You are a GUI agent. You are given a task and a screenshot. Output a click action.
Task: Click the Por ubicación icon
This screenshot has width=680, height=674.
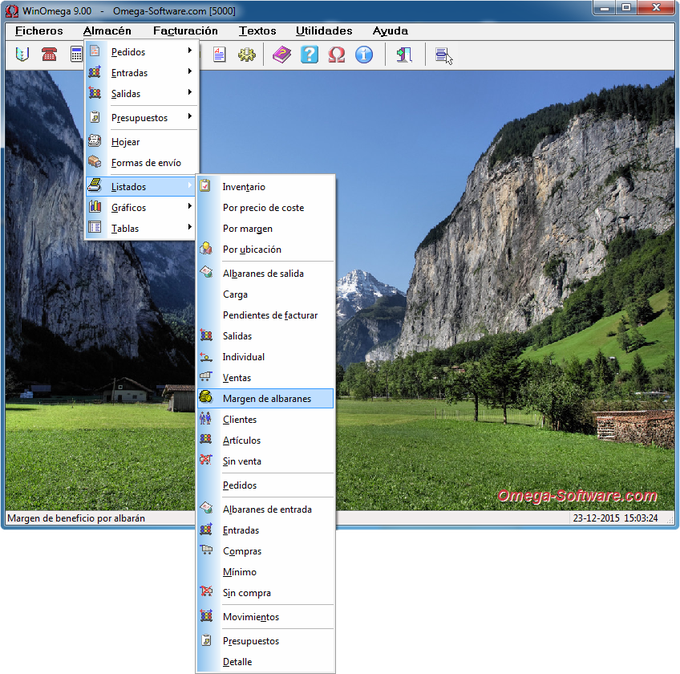pyautogui.click(x=206, y=249)
